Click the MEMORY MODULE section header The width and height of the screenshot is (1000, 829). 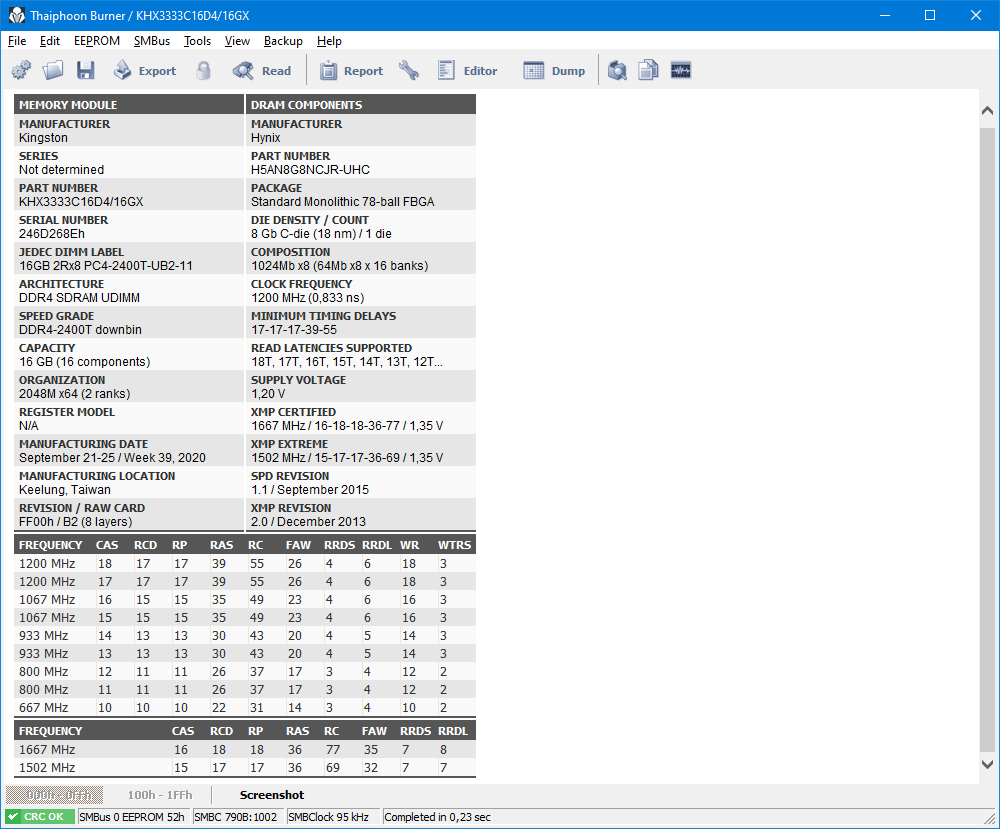[129, 105]
